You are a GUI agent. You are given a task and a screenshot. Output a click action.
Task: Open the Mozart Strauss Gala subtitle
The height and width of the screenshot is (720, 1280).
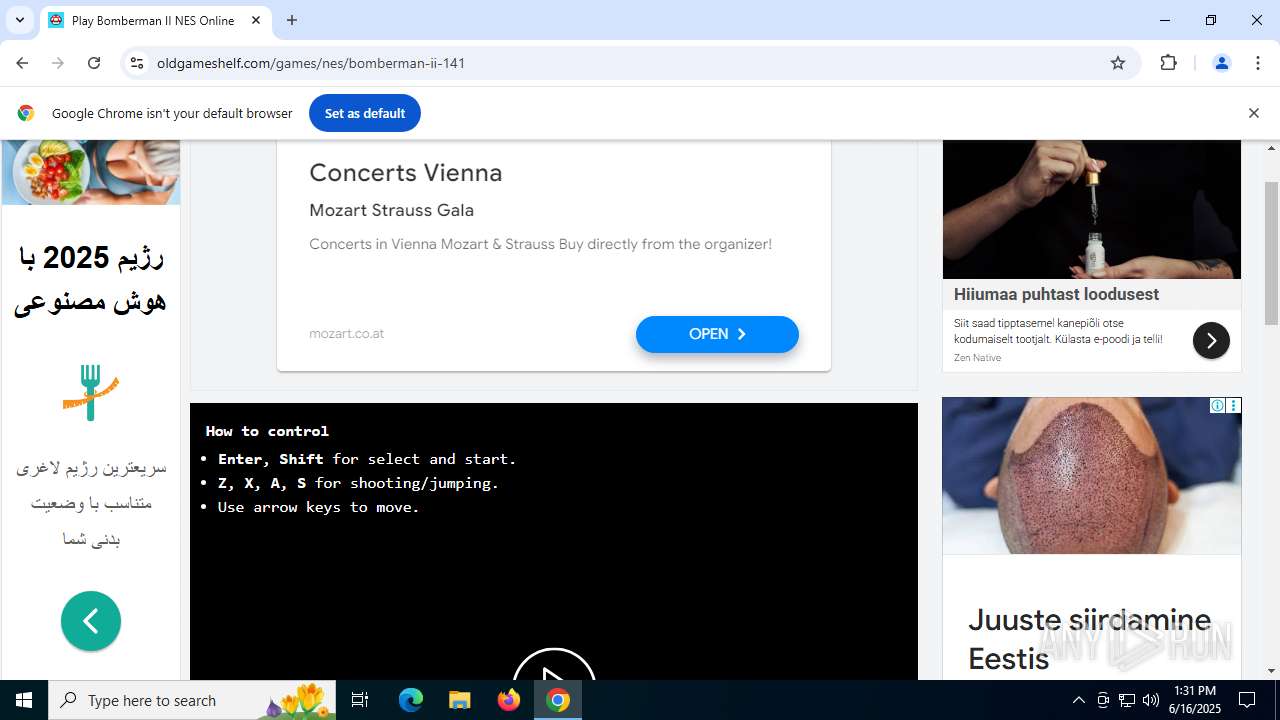click(x=391, y=210)
